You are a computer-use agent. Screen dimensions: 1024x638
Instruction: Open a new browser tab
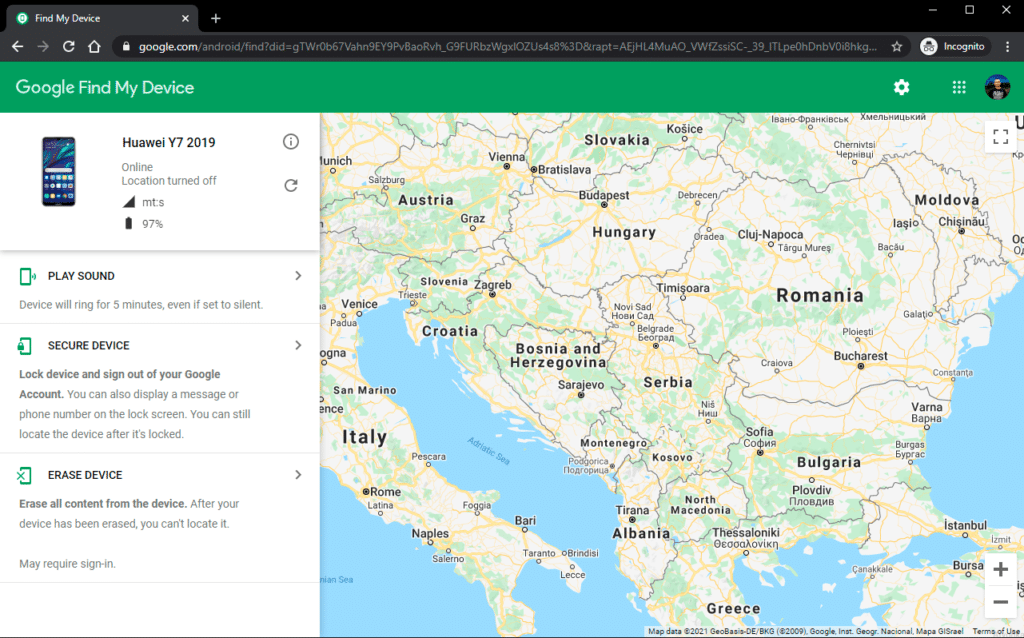pos(216,18)
